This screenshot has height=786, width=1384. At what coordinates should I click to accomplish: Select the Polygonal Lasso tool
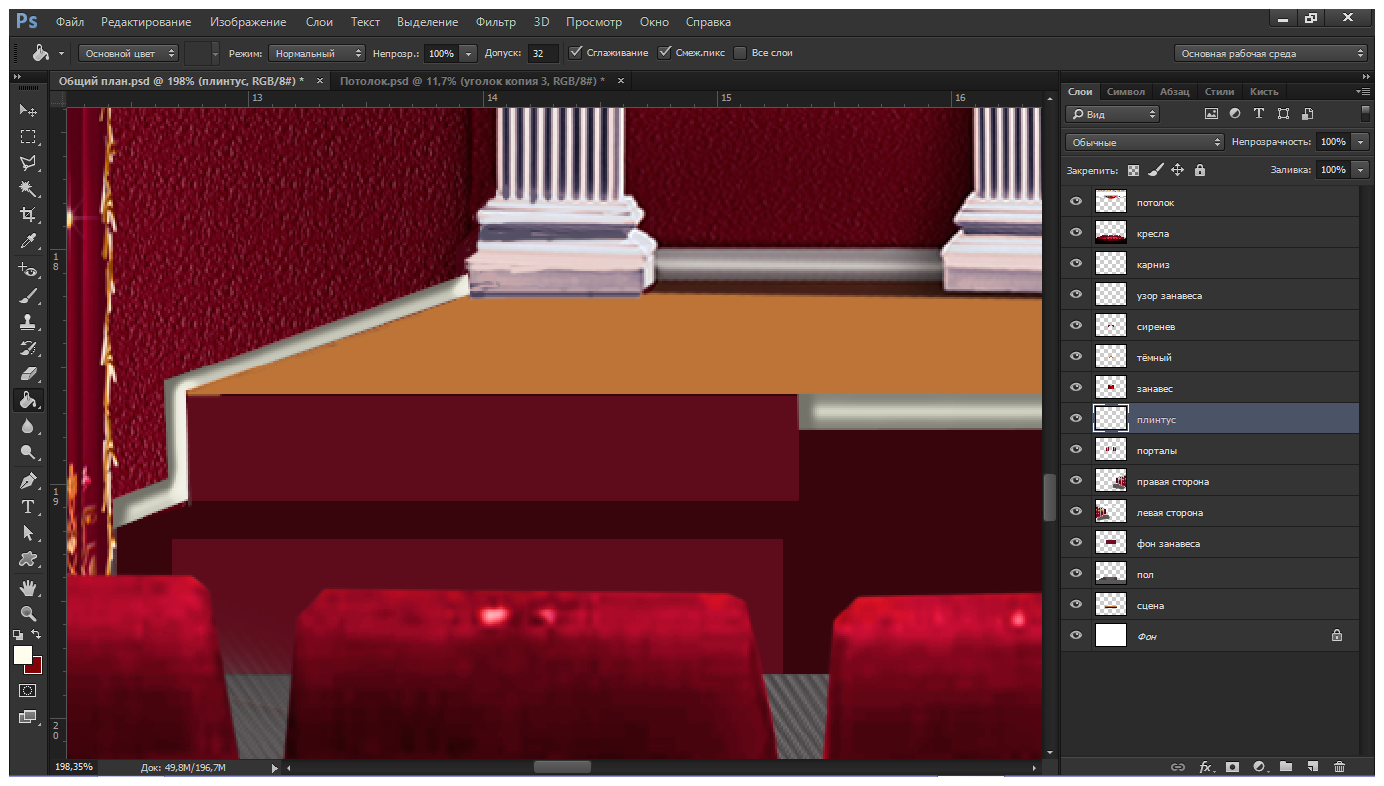point(28,162)
